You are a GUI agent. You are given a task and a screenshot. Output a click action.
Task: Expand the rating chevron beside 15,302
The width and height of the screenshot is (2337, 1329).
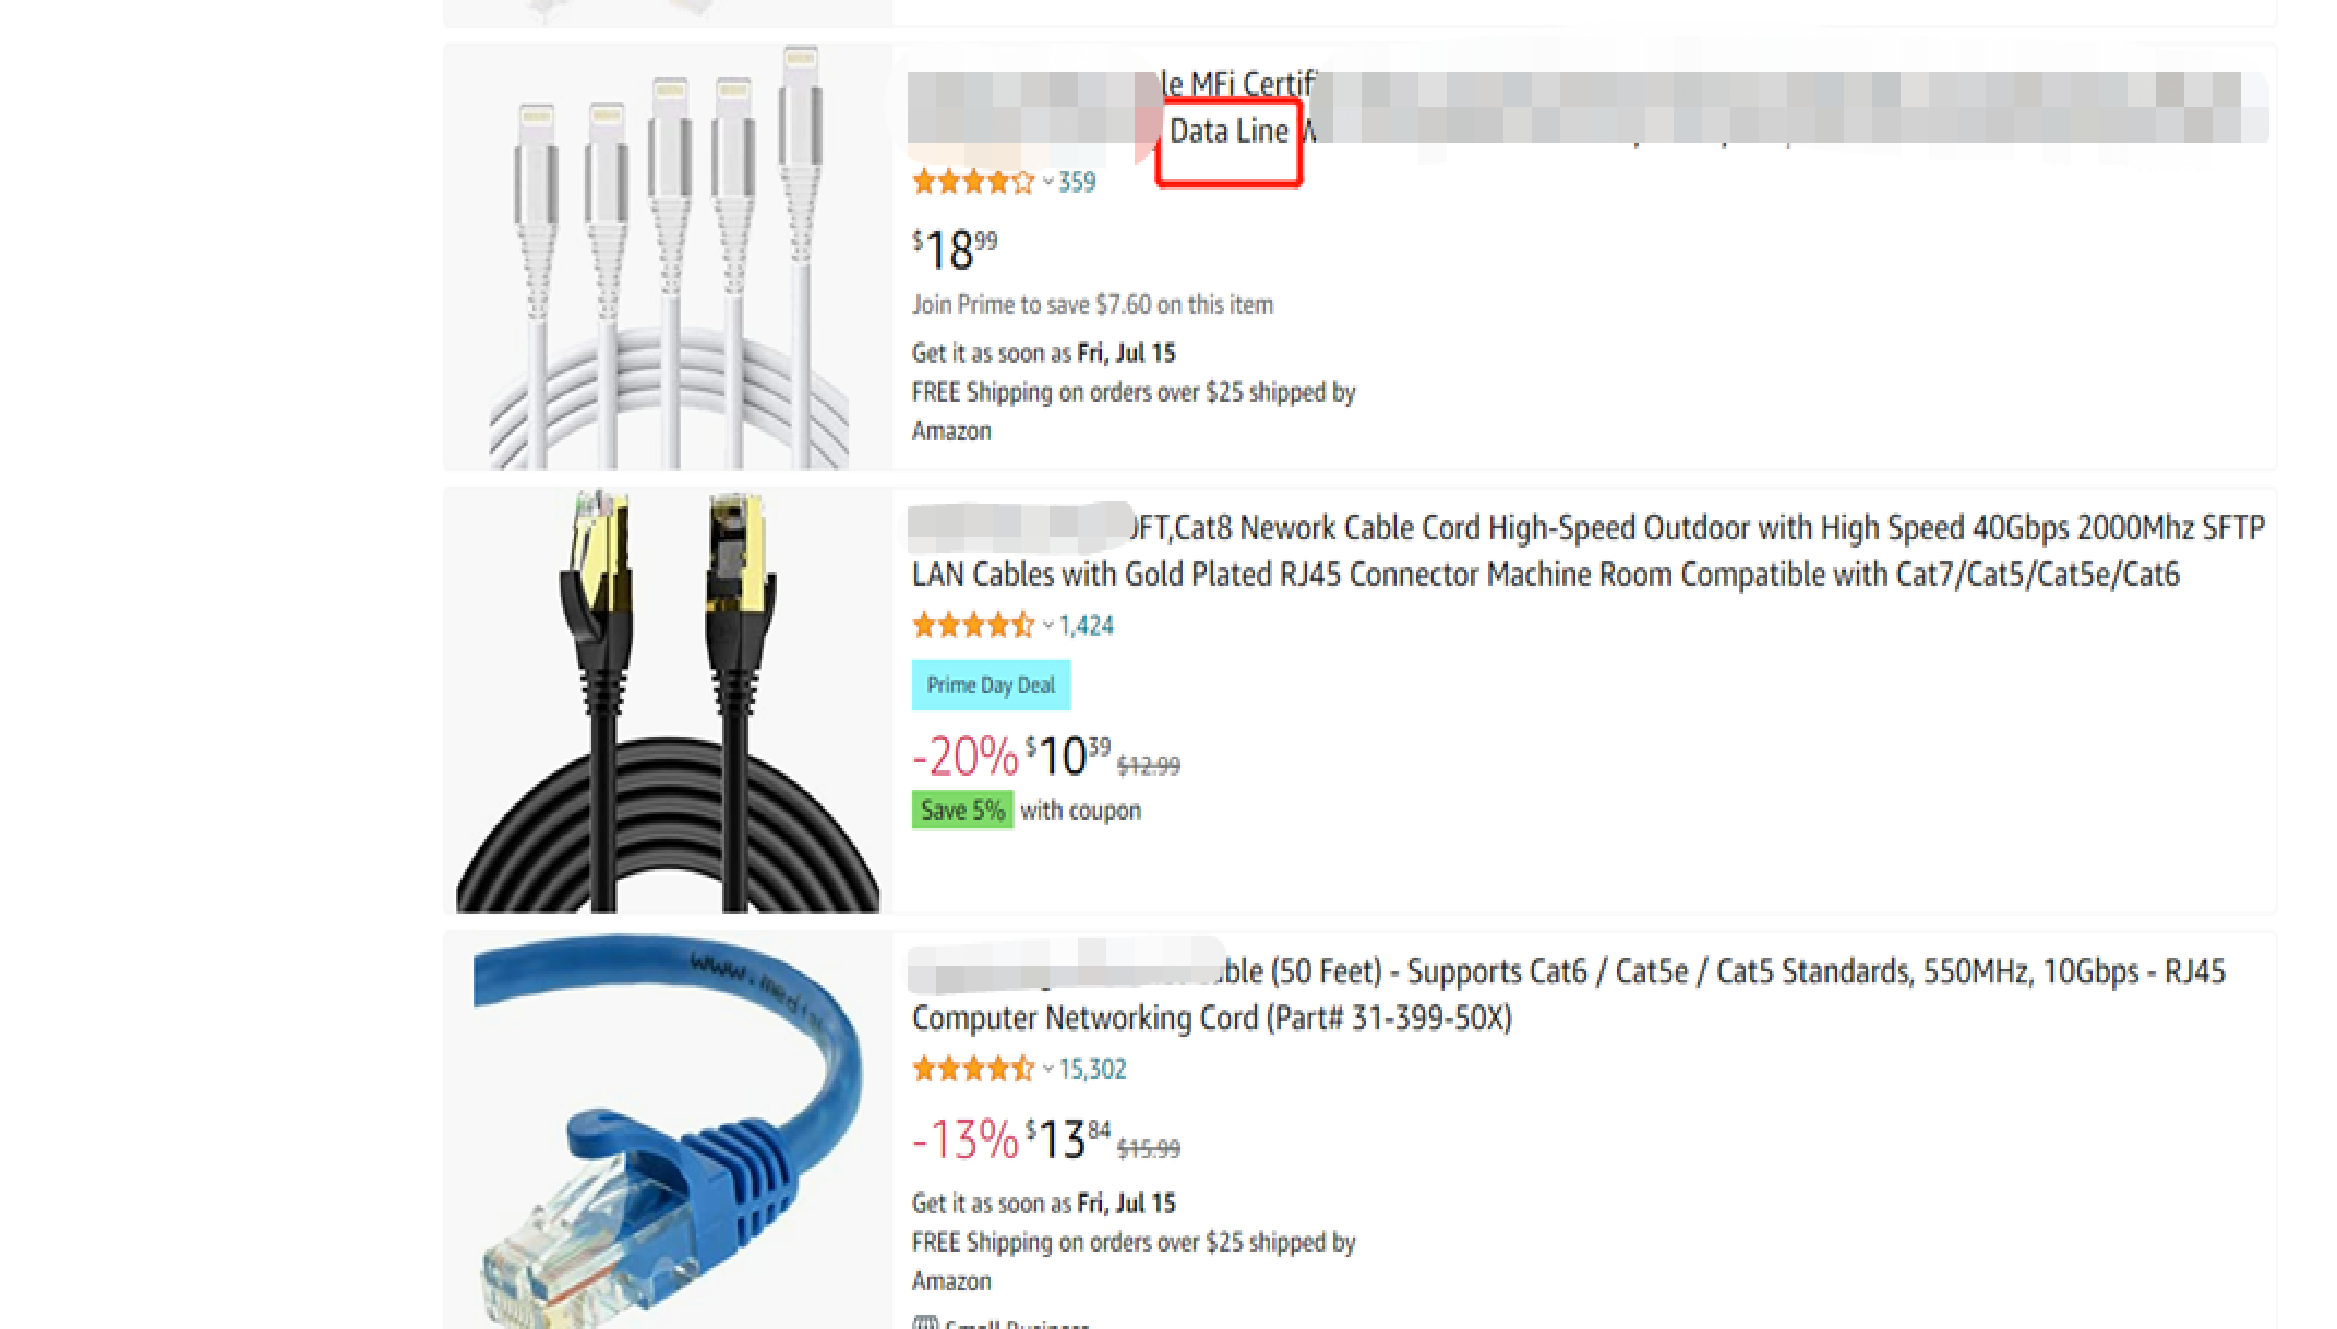[x=1047, y=1069]
